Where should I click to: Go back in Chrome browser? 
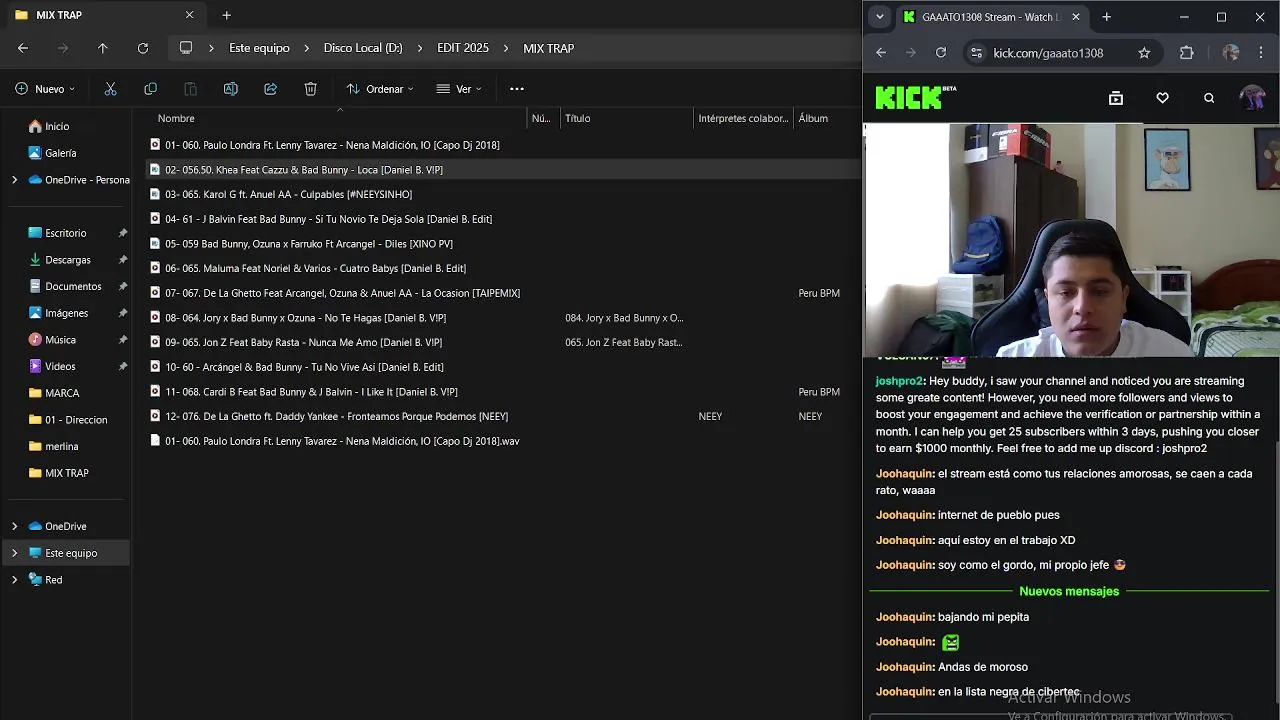pos(881,53)
